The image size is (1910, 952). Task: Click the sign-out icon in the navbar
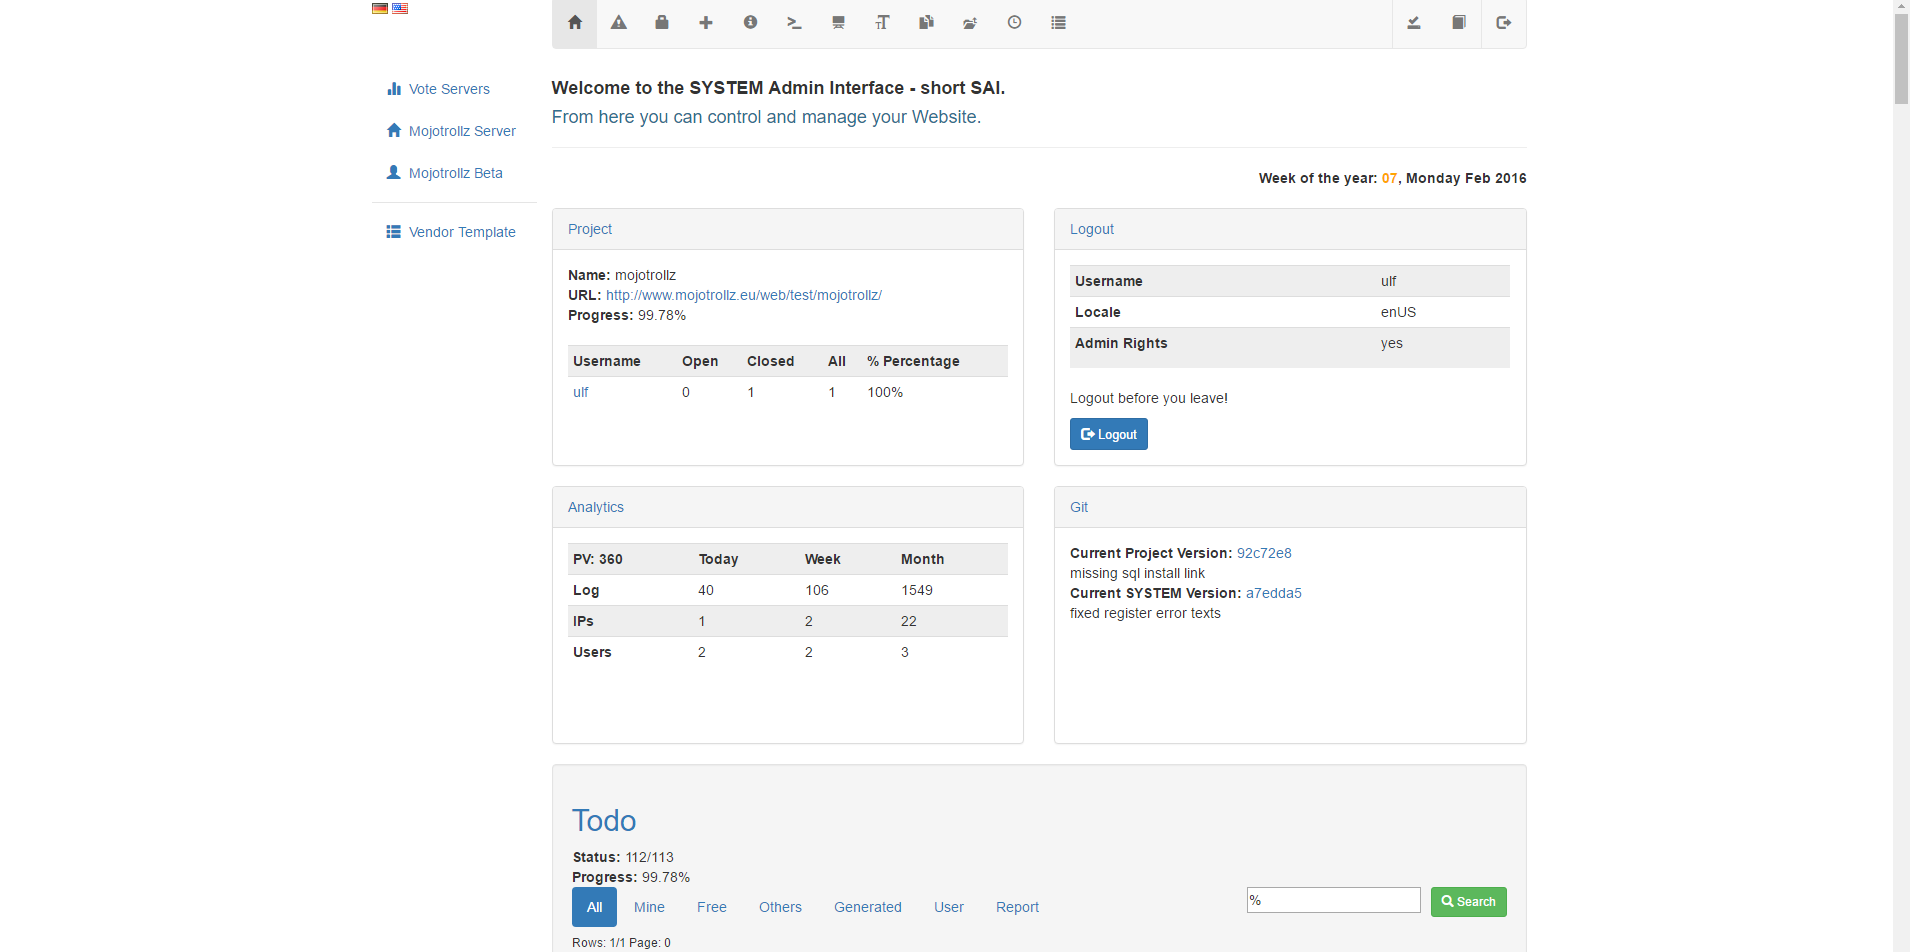click(x=1503, y=23)
